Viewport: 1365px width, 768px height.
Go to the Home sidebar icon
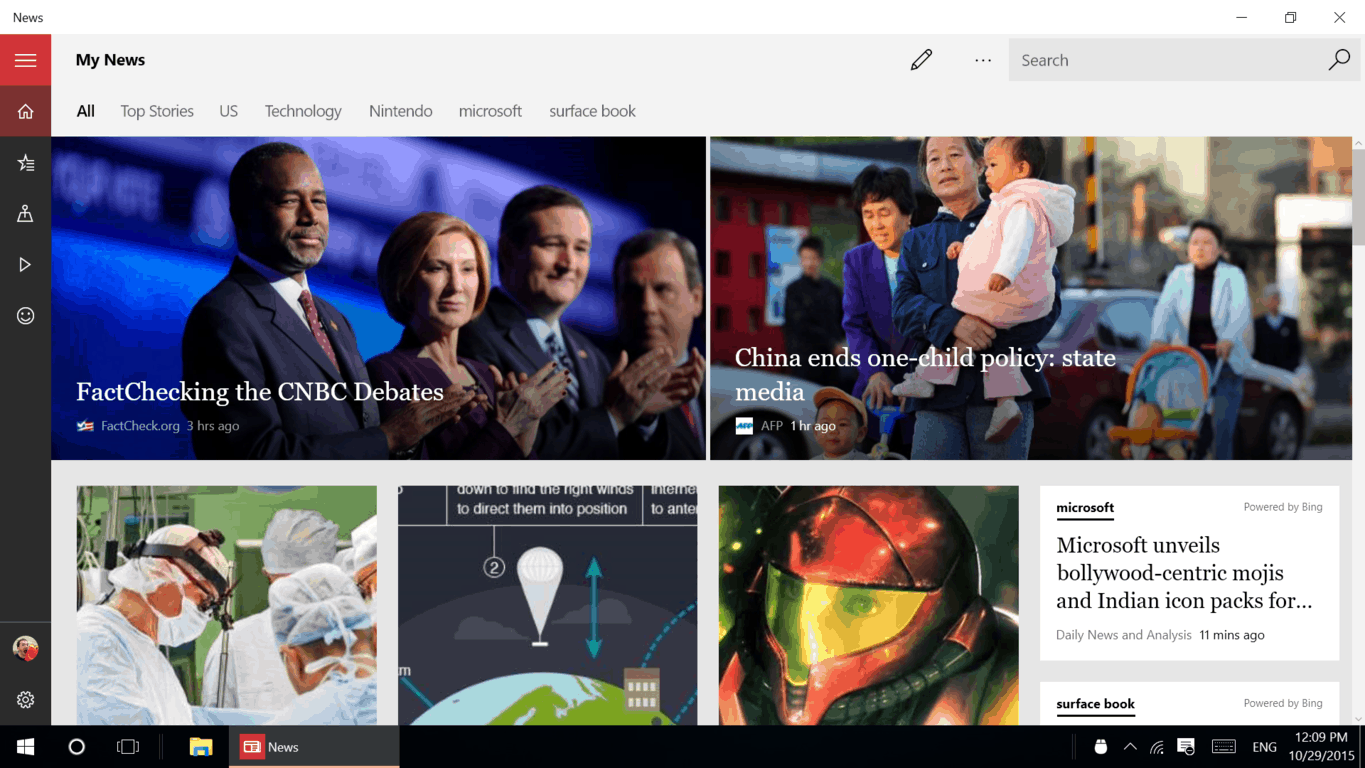coord(25,111)
